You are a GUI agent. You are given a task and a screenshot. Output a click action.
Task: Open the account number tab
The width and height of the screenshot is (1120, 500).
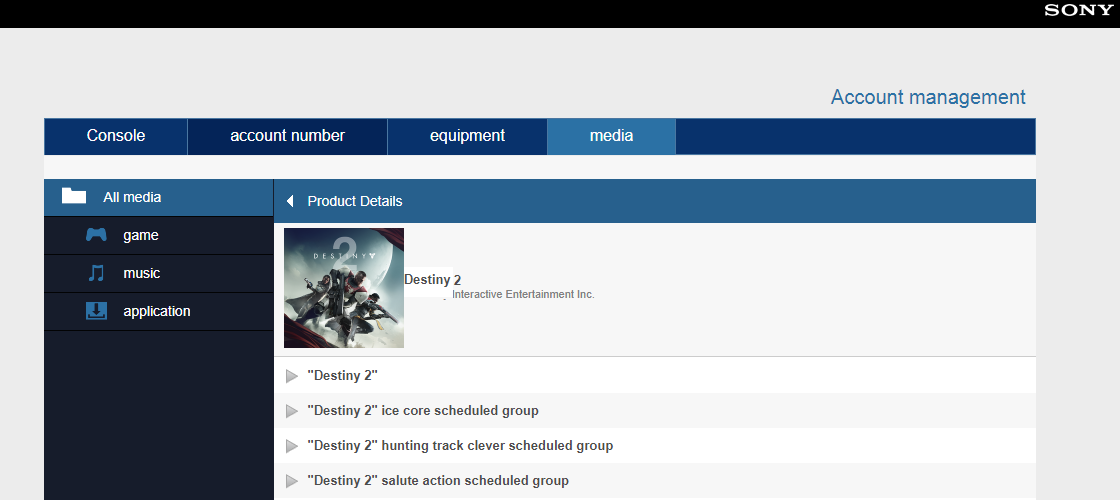287,136
